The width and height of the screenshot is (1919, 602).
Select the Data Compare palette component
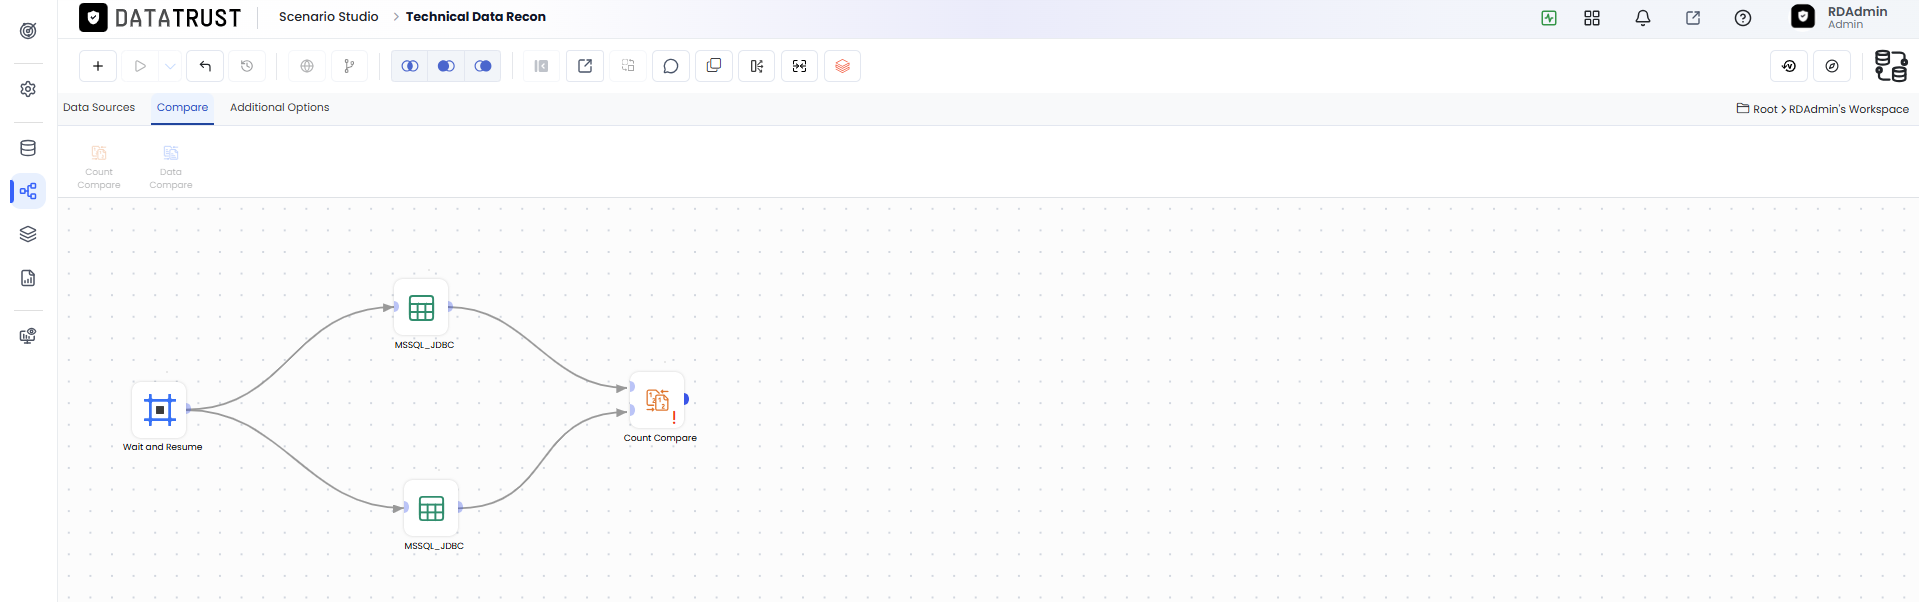pos(171,166)
